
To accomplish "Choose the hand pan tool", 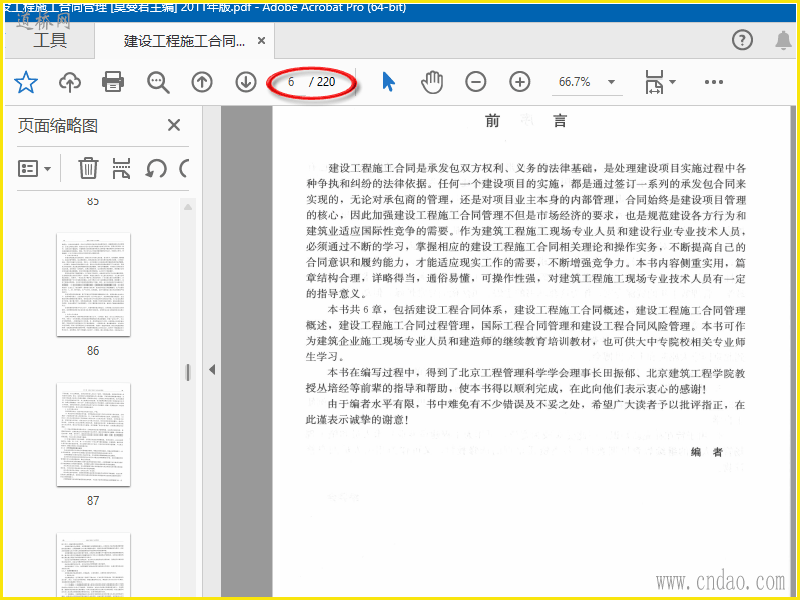I will 432,82.
